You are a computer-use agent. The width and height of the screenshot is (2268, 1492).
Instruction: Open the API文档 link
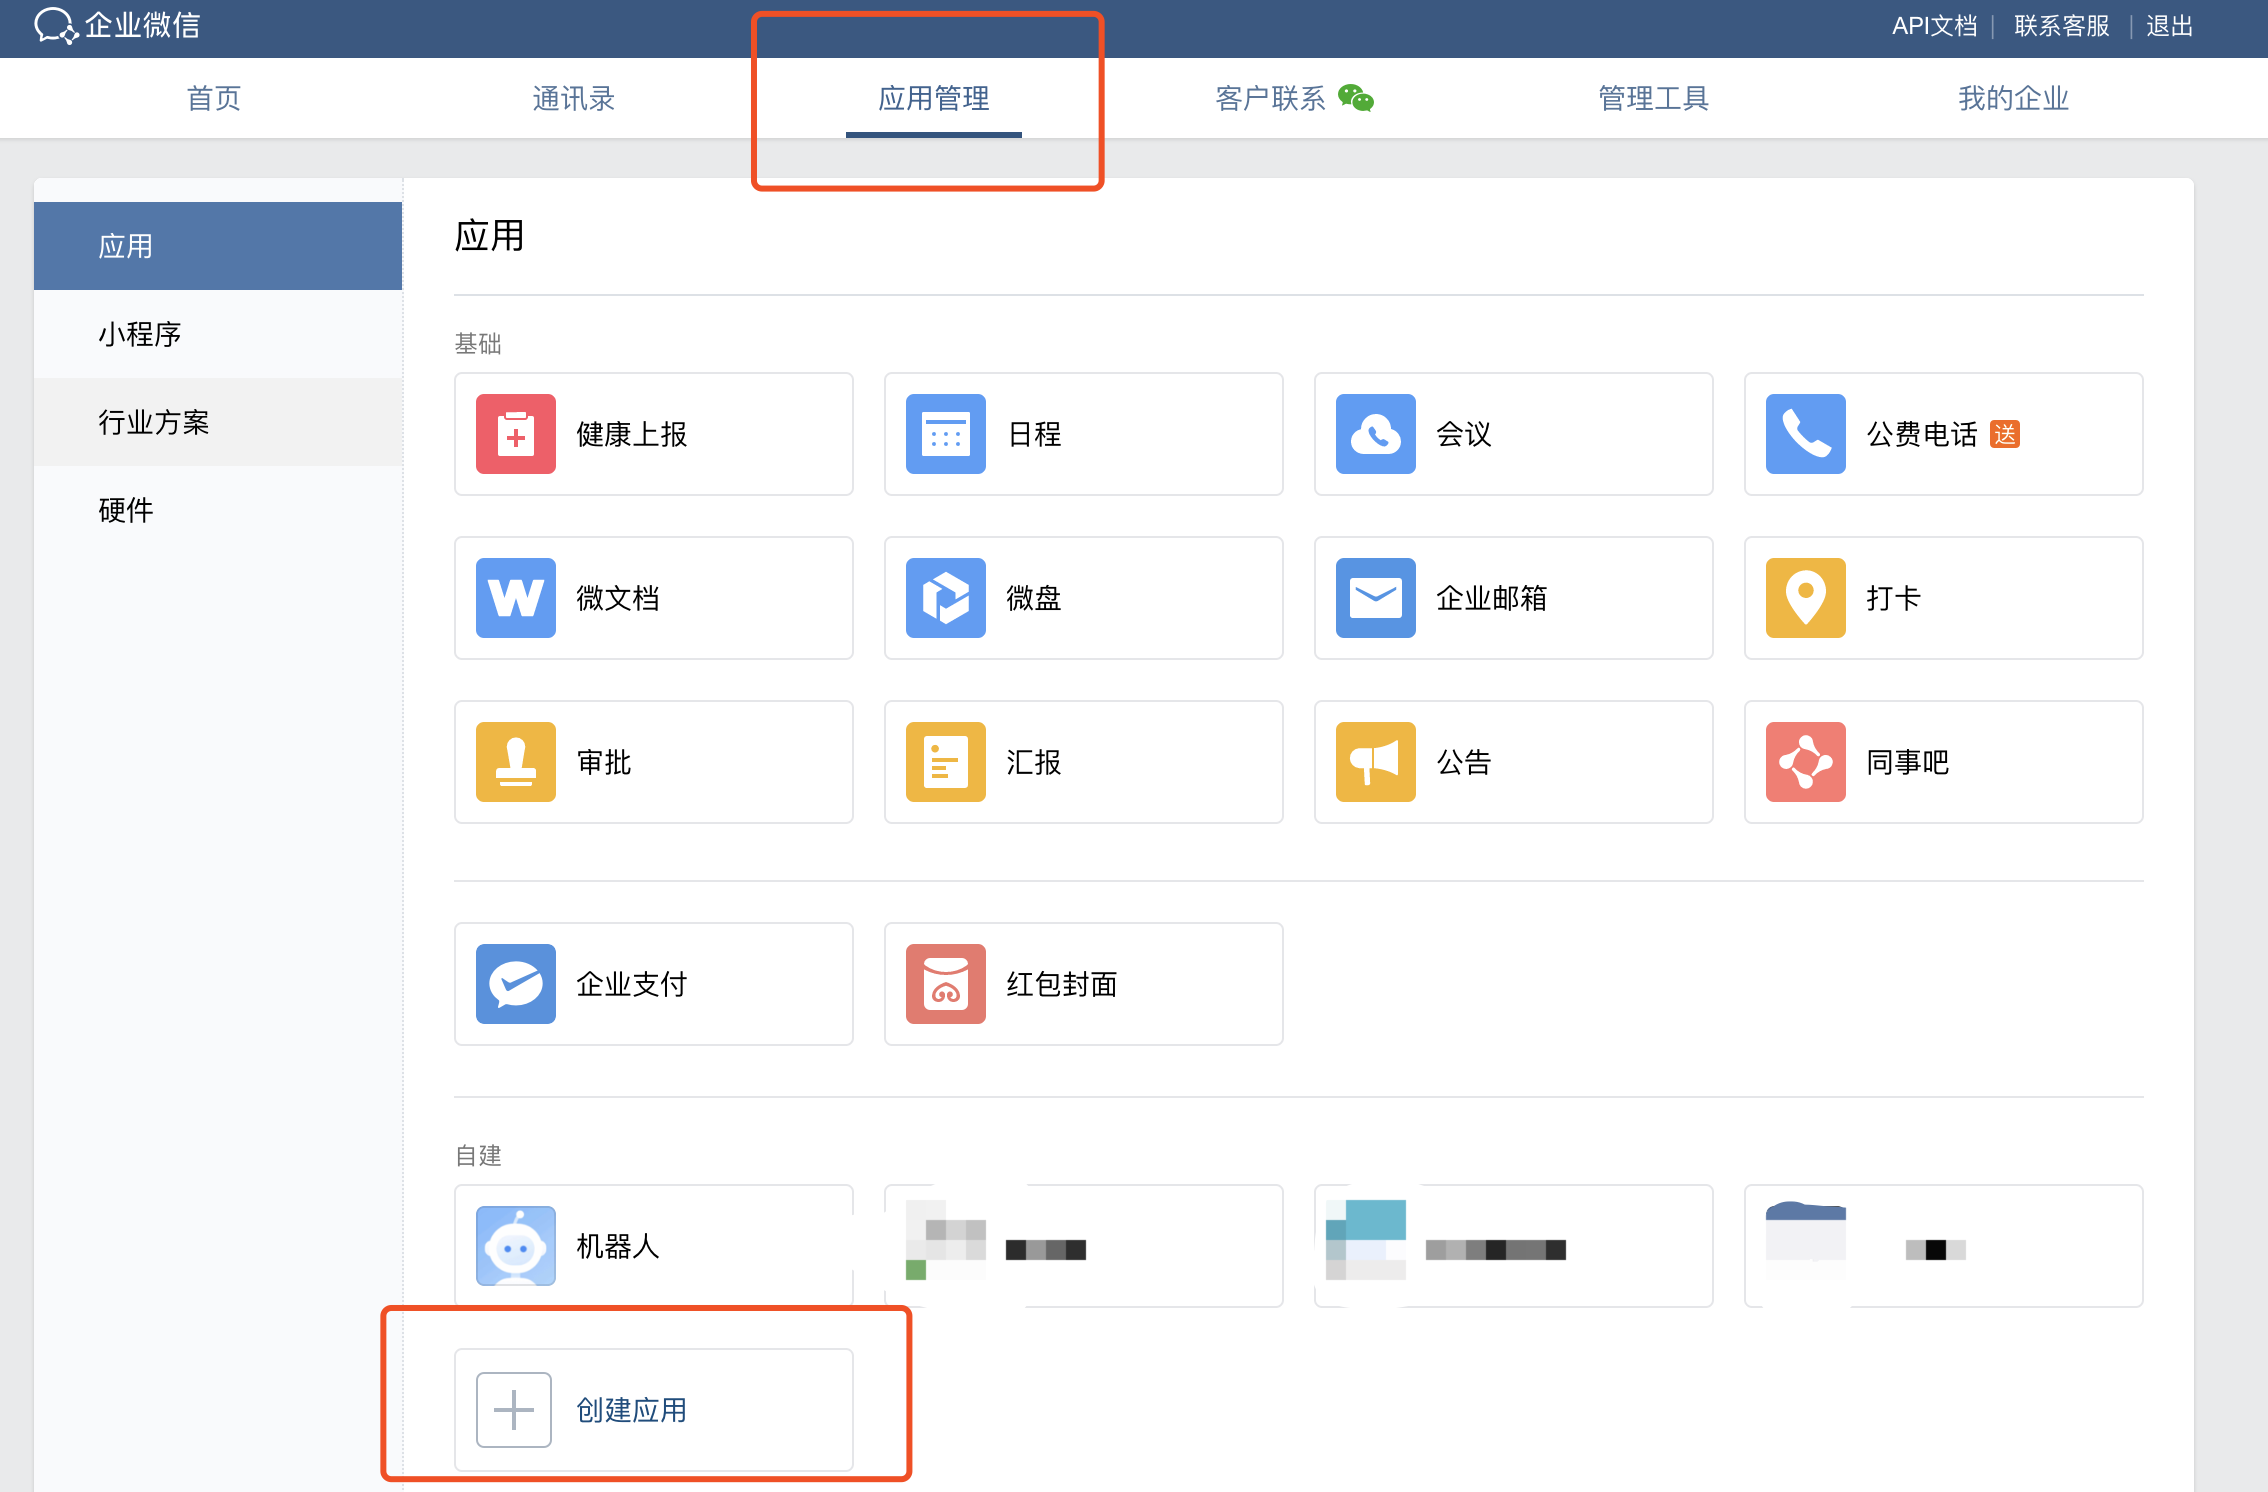(1934, 26)
